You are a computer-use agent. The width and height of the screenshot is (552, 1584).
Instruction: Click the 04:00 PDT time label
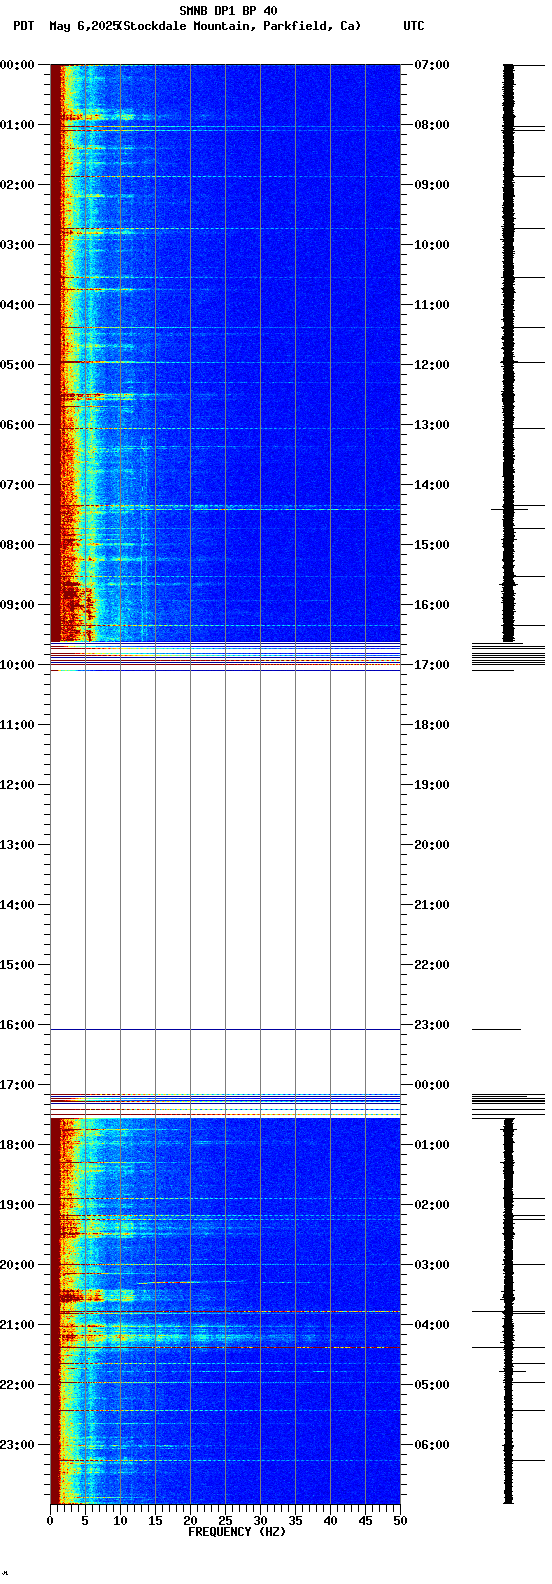[17, 305]
